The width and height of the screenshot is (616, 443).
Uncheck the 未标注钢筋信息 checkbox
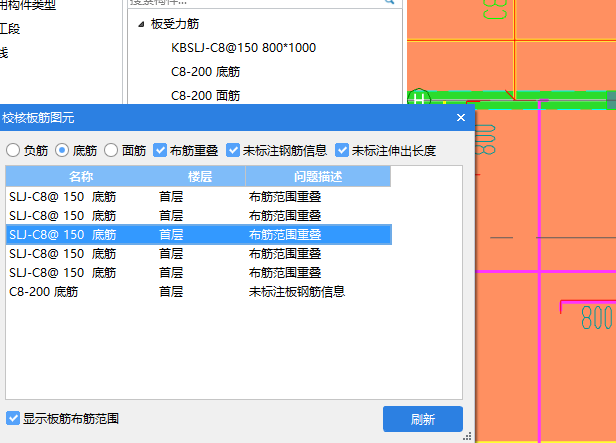click(233, 150)
